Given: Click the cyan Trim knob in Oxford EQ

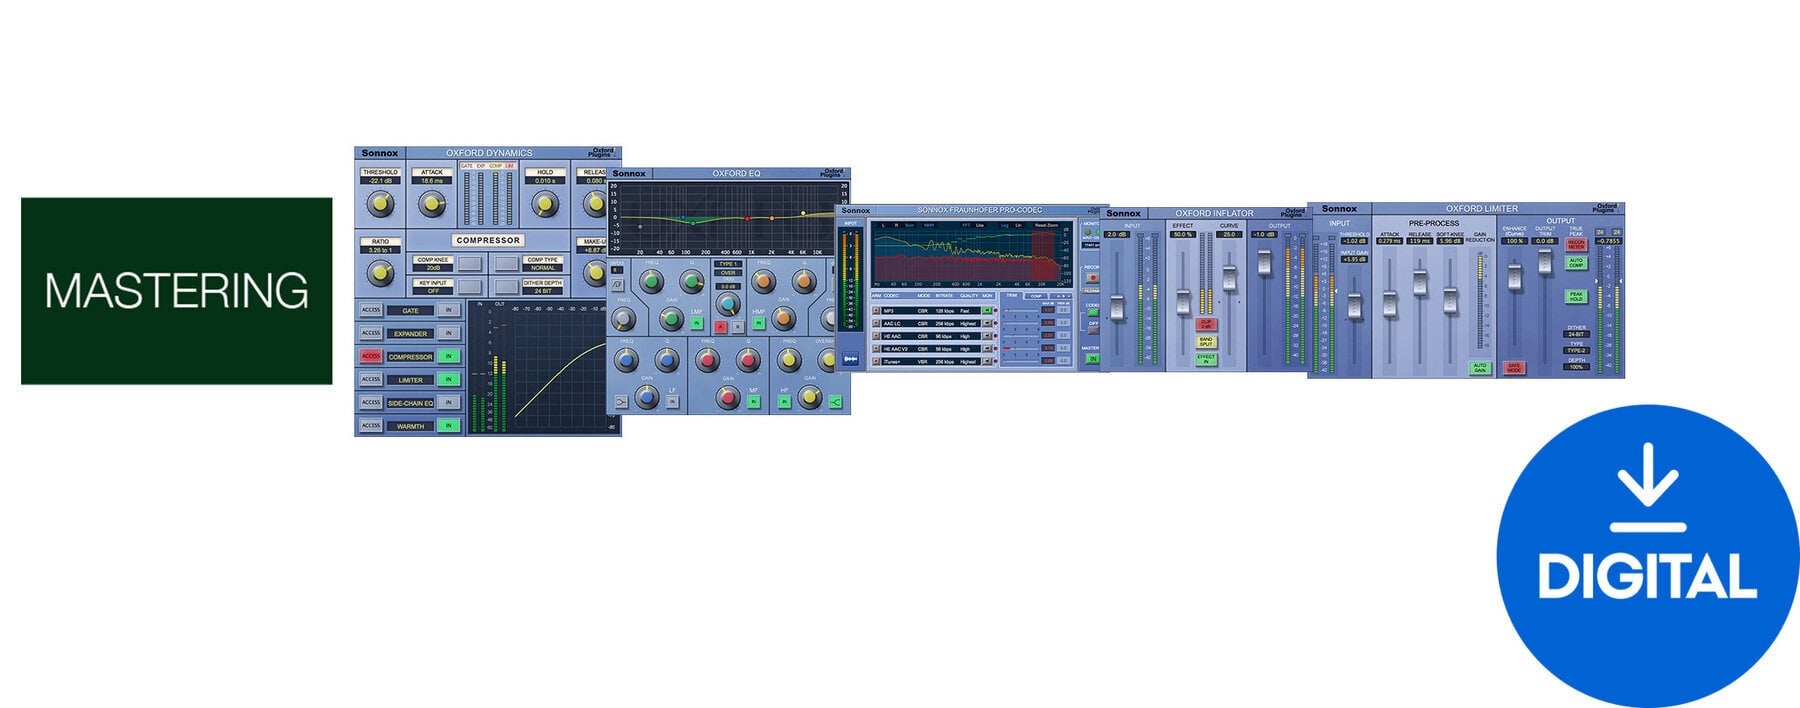Looking at the screenshot, I should click(x=728, y=305).
